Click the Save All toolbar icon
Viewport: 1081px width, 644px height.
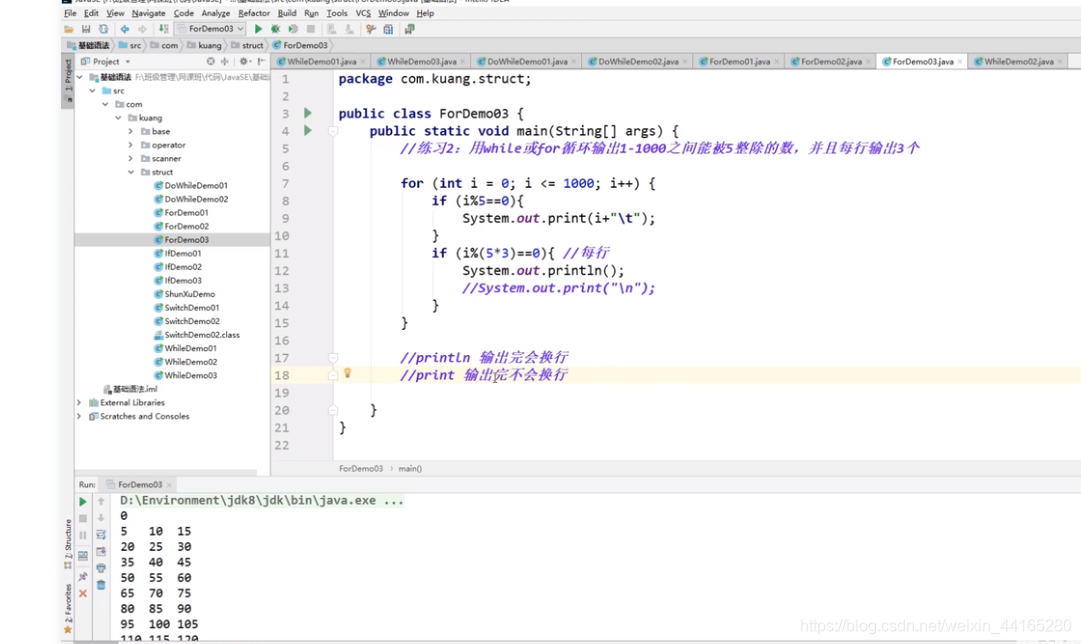point(86,29)
